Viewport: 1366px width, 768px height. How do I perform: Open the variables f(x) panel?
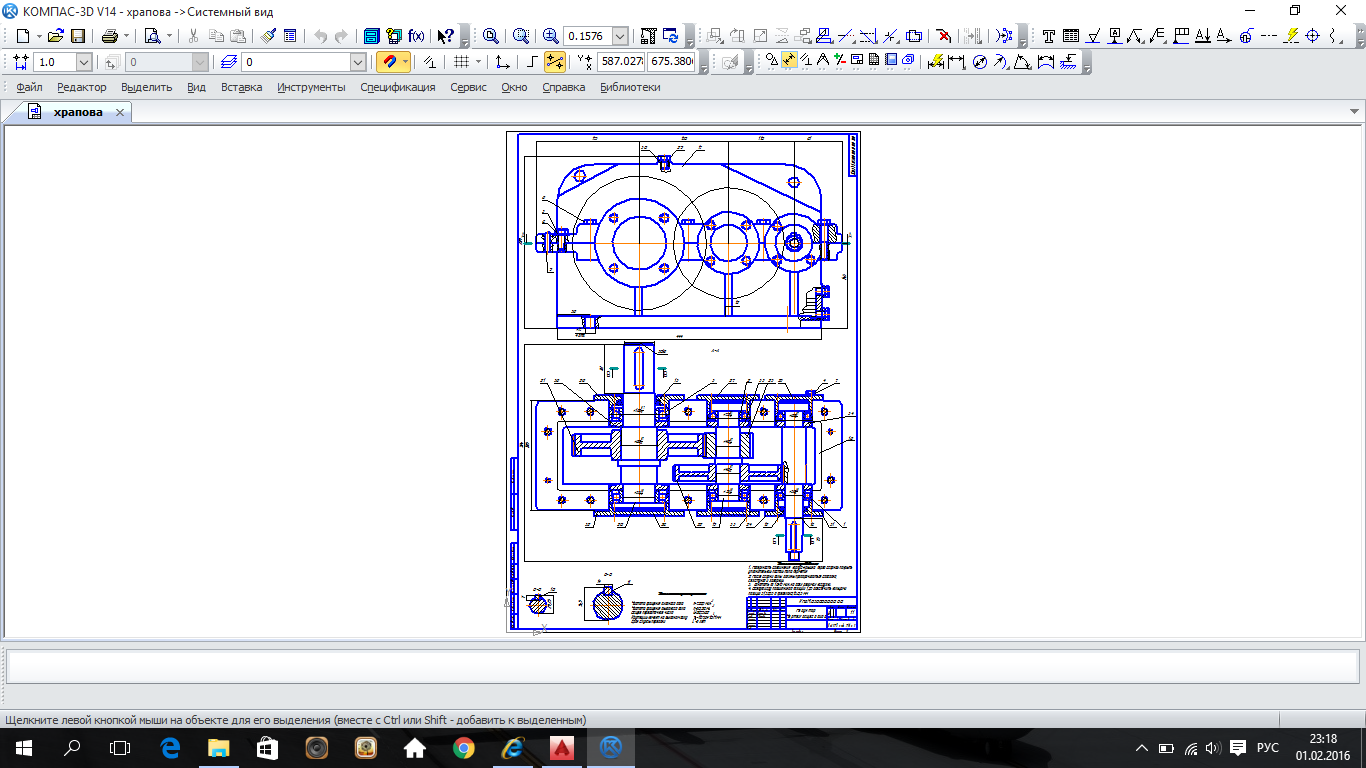click(416, 36)
